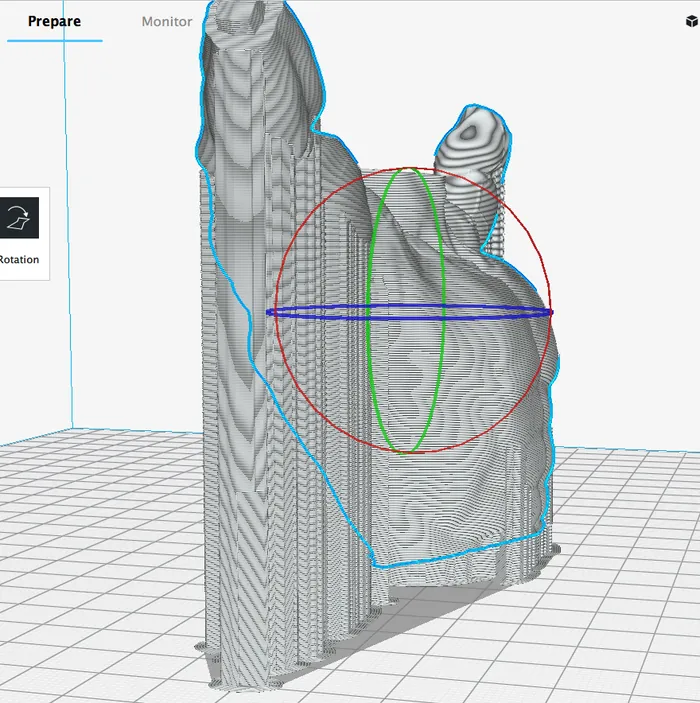Select the Rotation tool icon
700x703 pixels.
coord(18,217)
